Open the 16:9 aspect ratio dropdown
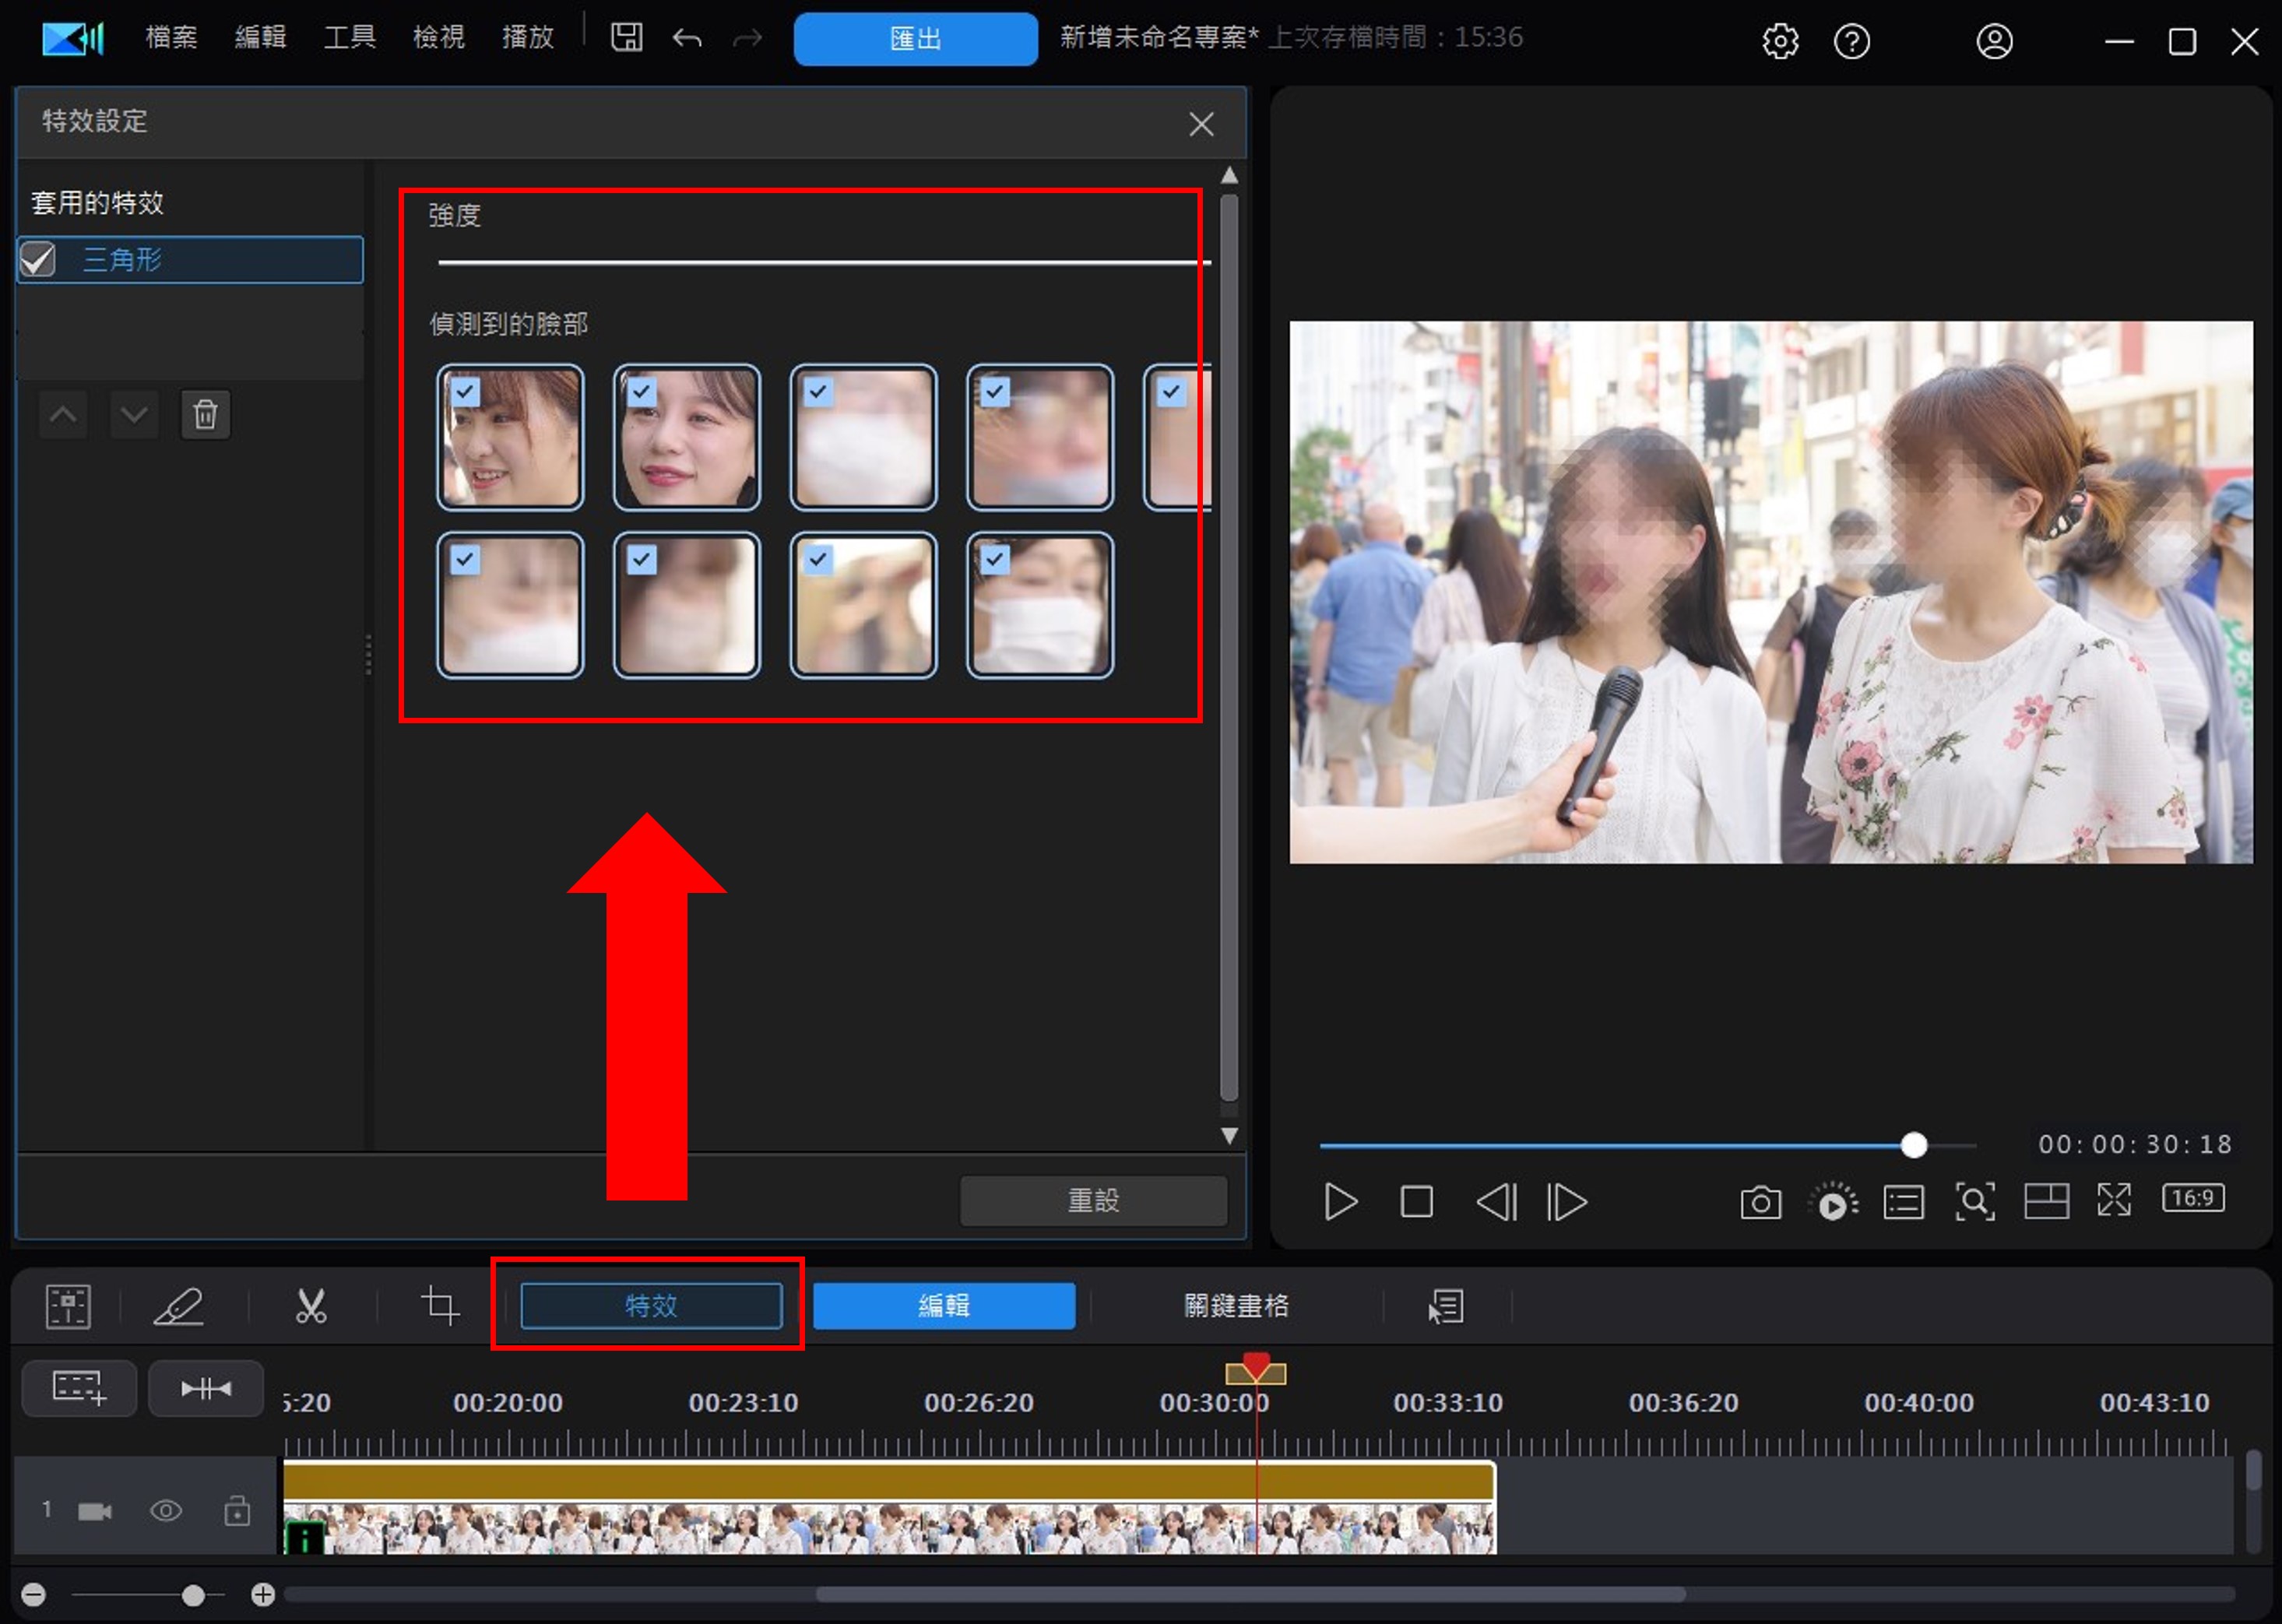The width and height of the screenshot is (2282, 1624). (x=2193, y=1198)
